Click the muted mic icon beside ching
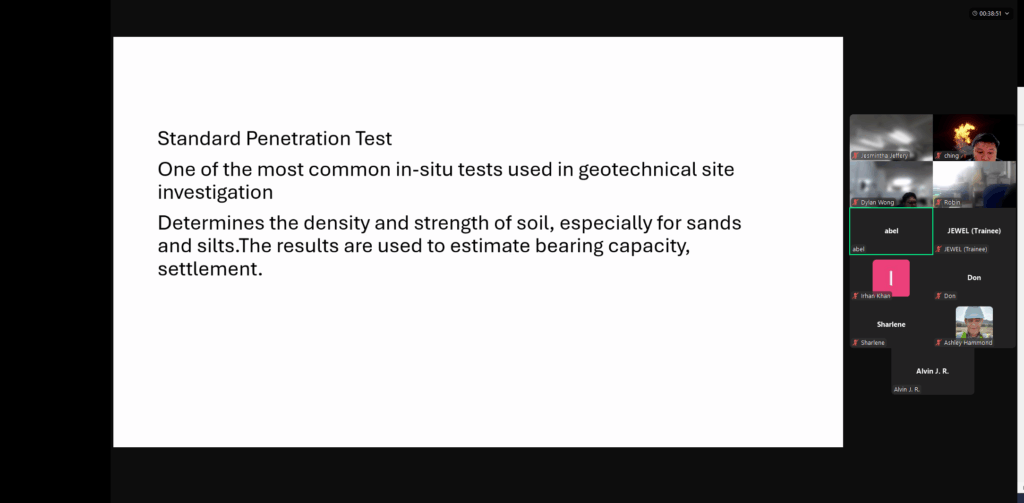 (938, 155)
